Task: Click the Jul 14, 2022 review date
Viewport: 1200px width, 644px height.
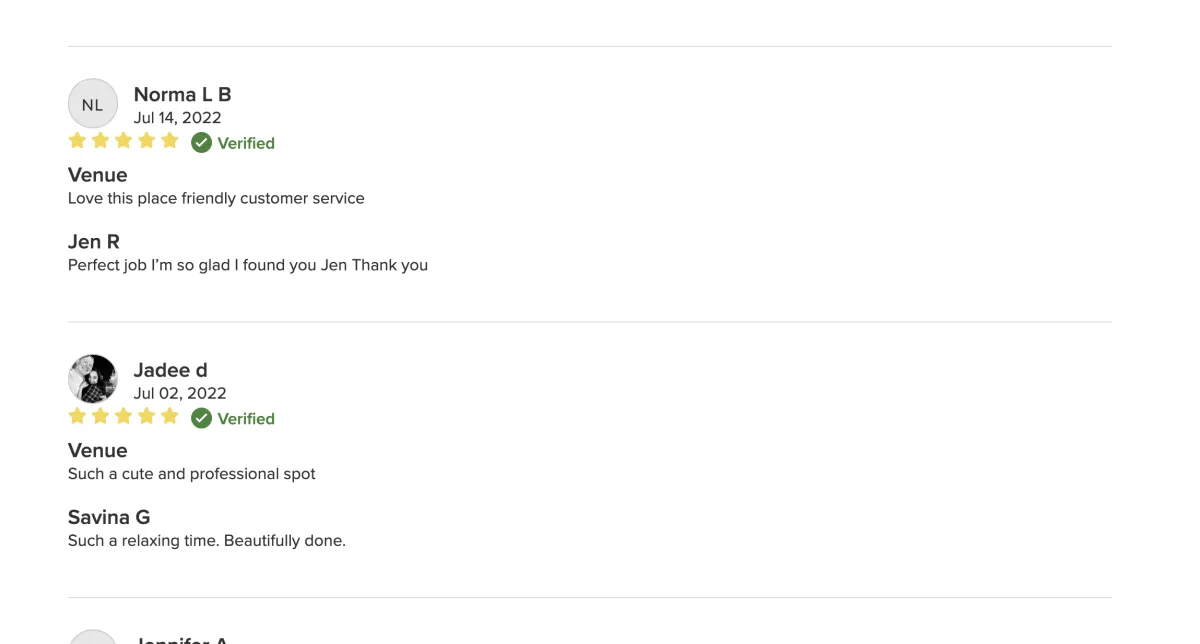Action: click(177, 118)
